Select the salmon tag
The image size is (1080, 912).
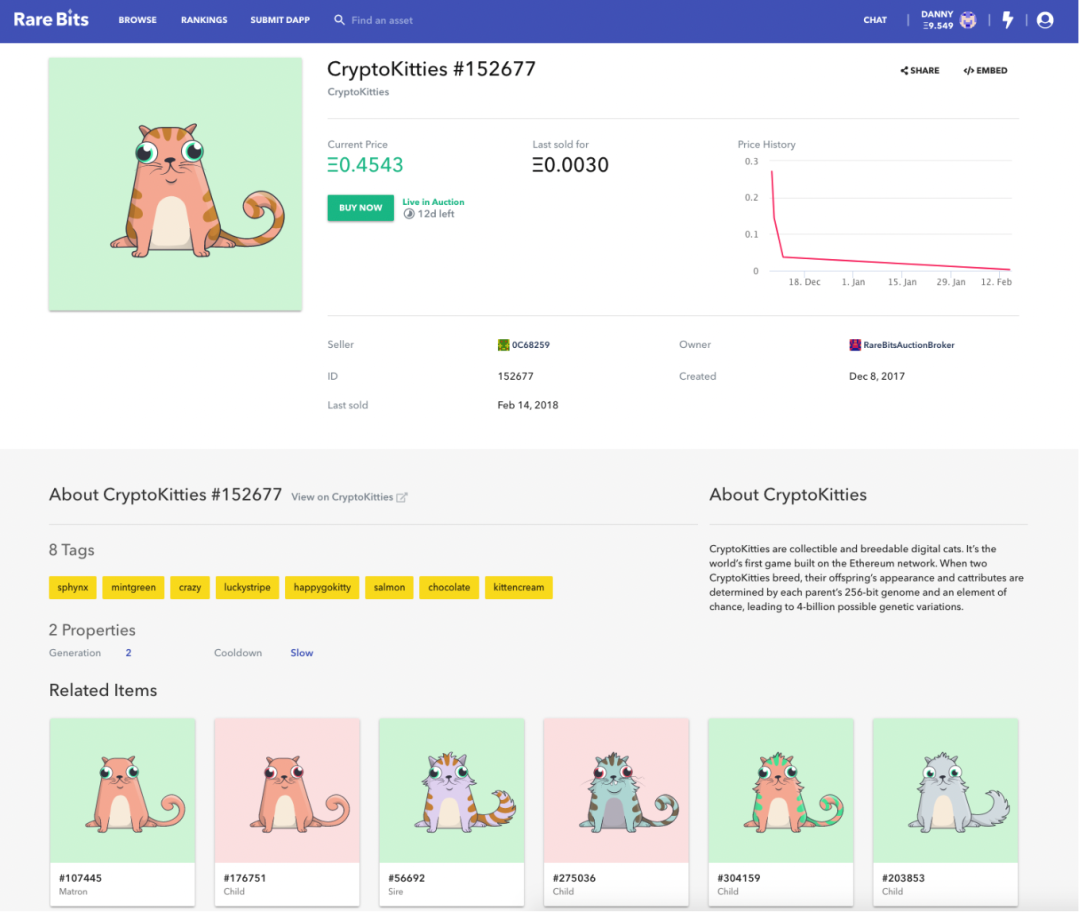(389, 587)
